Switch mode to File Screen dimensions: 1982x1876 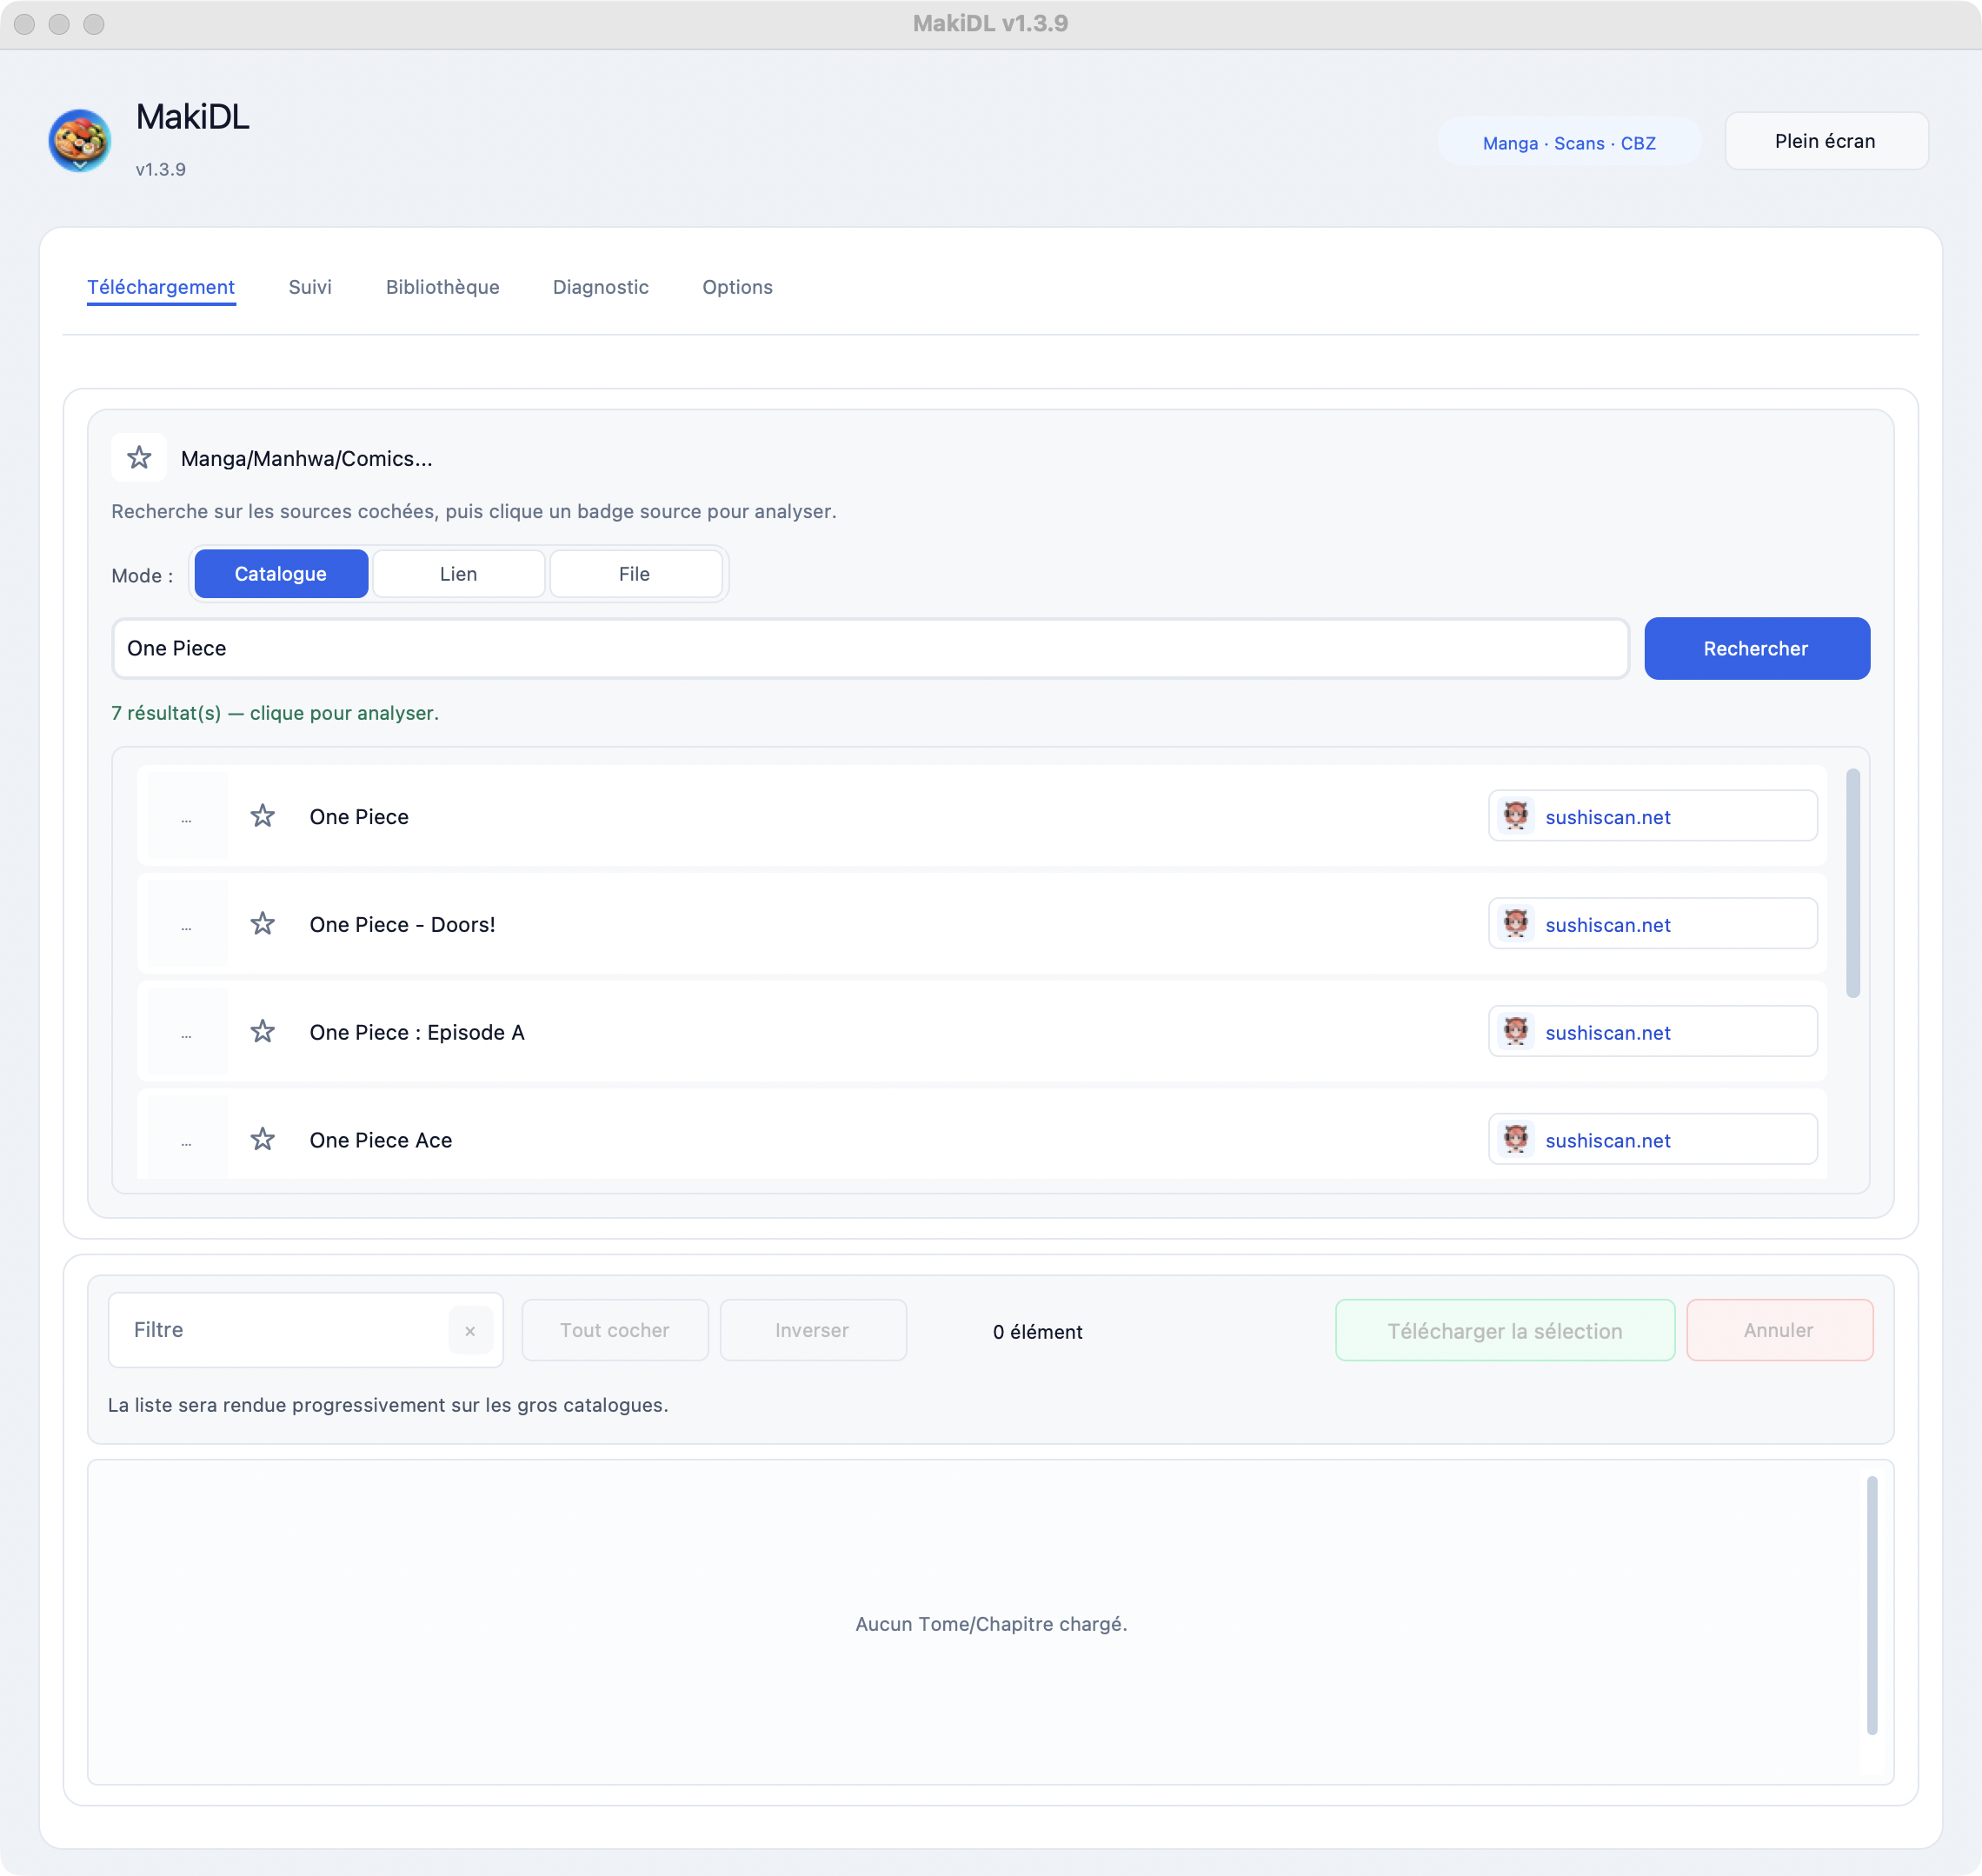pyautogui.click(x=635, y=574)
